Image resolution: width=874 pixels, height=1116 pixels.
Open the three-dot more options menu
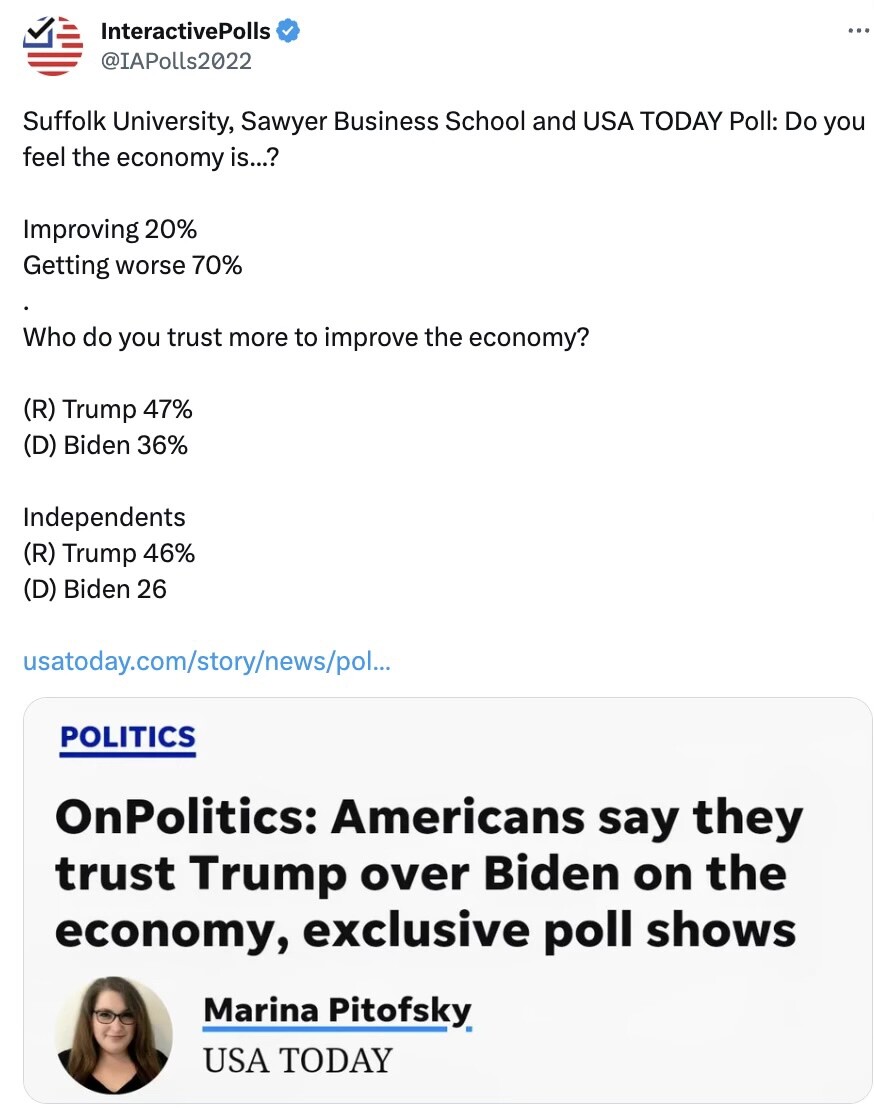[858, 31]
